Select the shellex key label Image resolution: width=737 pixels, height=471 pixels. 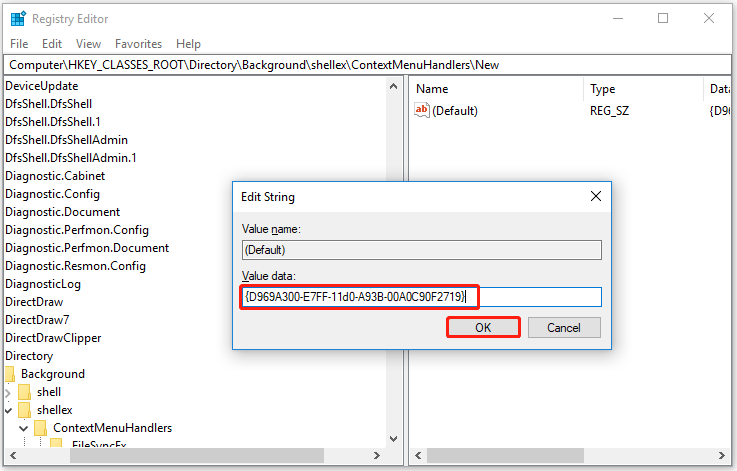[55, 410]
